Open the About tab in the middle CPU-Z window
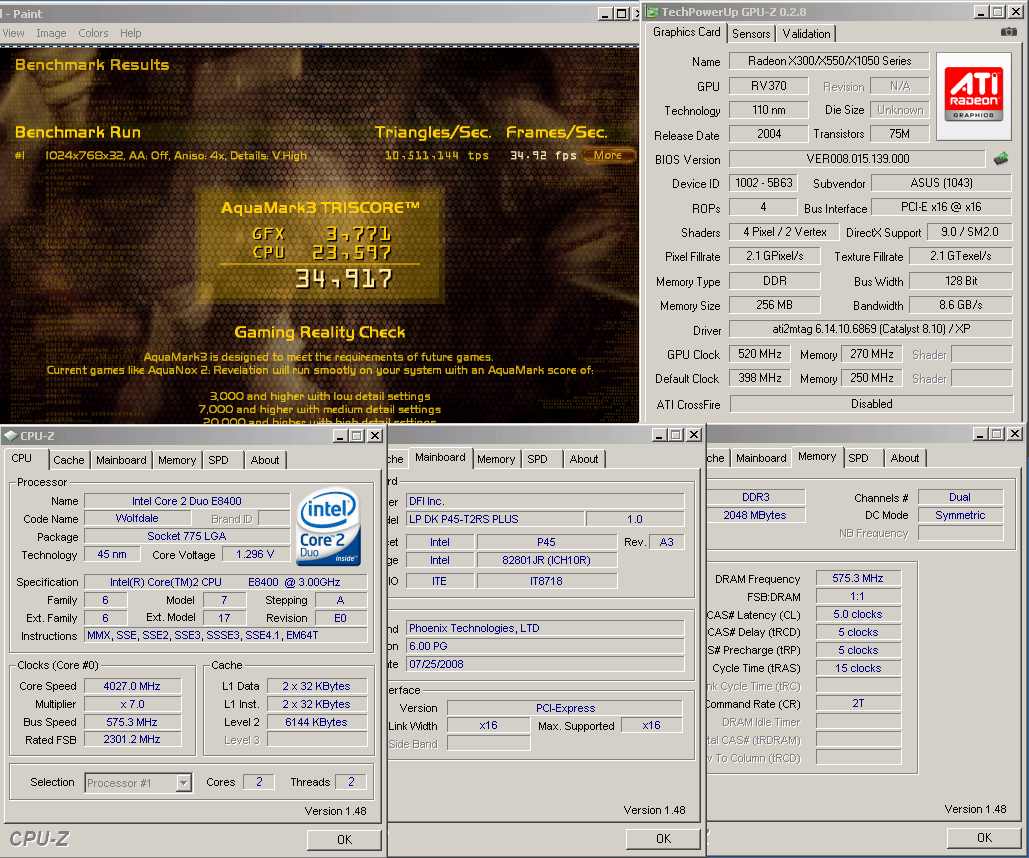Viewport: 1029px width, 858px height. (x=583, y=460)
